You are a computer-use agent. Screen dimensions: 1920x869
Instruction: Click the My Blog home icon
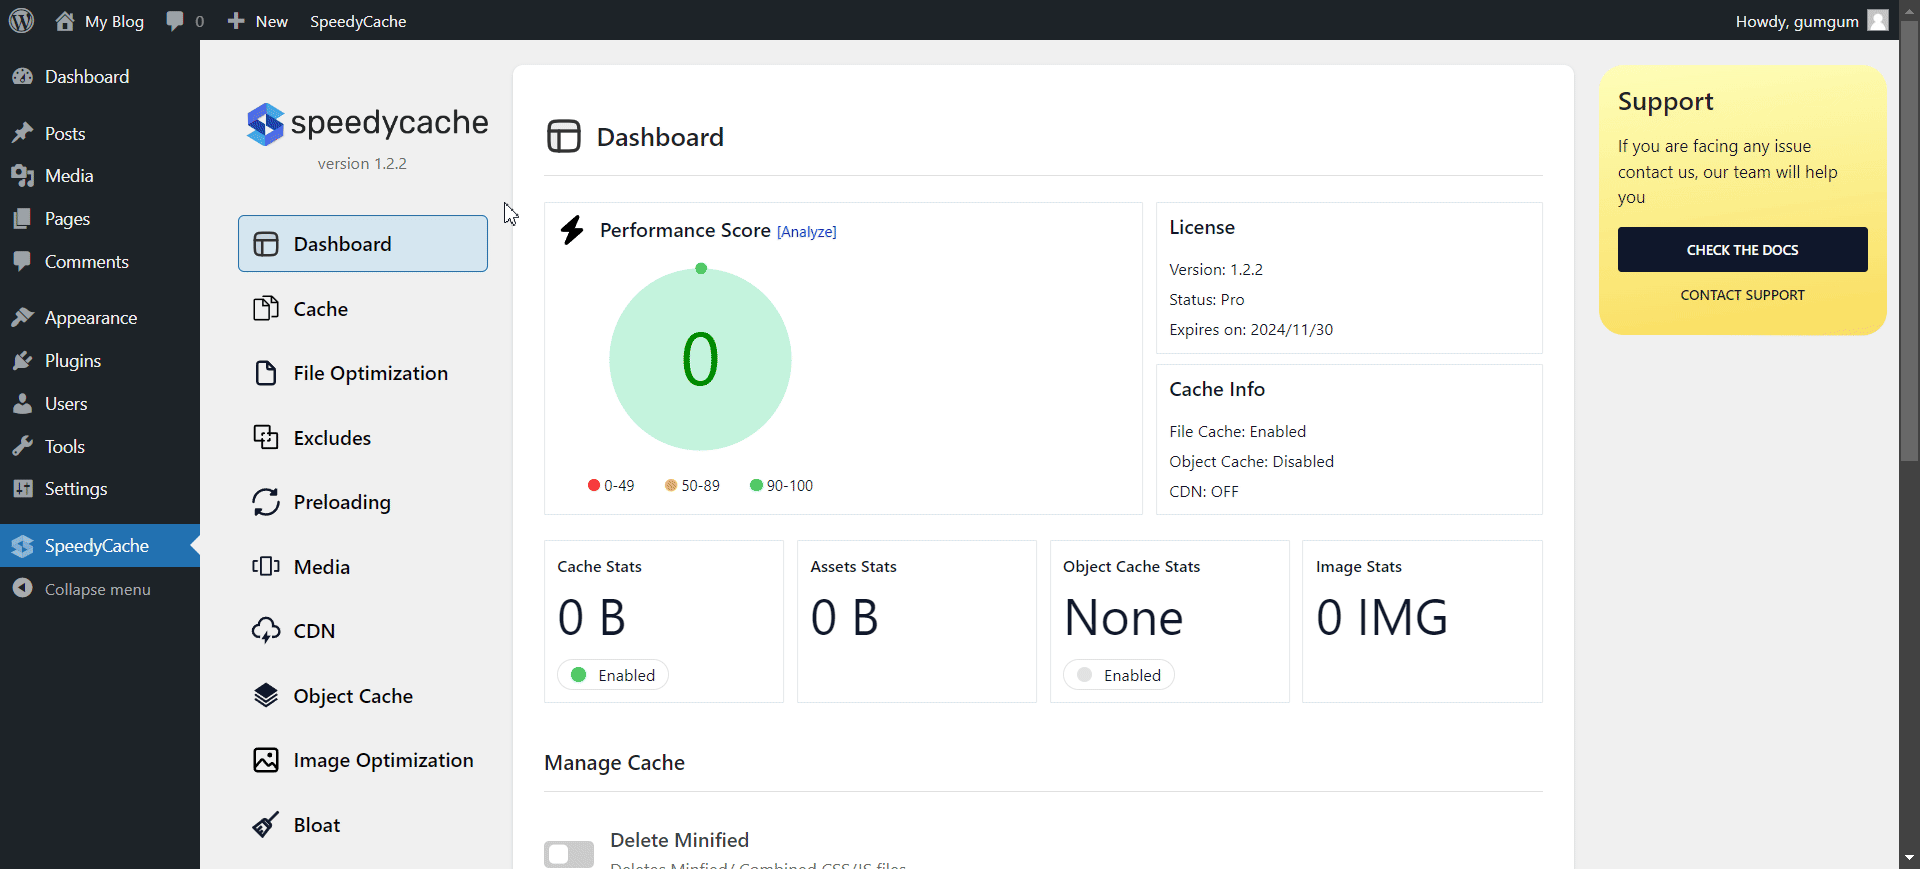(65, 21)
